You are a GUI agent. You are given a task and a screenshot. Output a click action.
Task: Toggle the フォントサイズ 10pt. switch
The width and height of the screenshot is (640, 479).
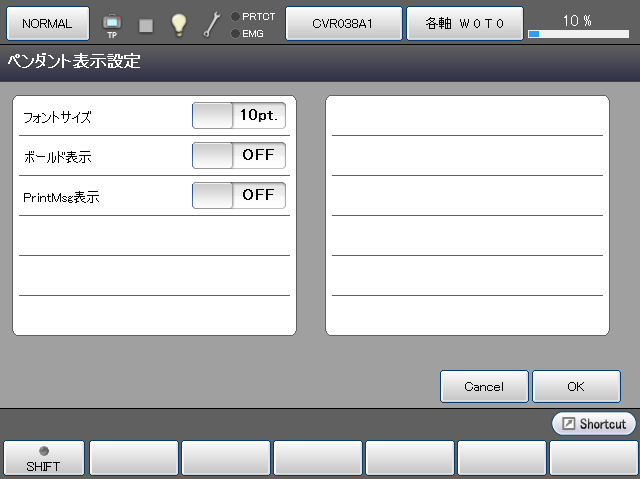tap(239, 116)
